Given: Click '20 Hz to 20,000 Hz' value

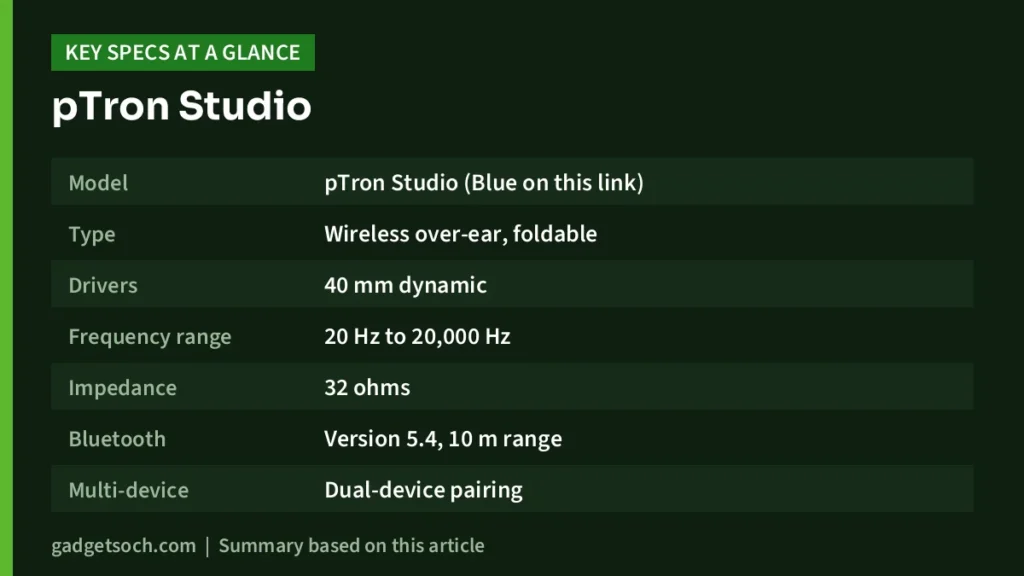Looking at the screenshot, I should pos(417,336).
